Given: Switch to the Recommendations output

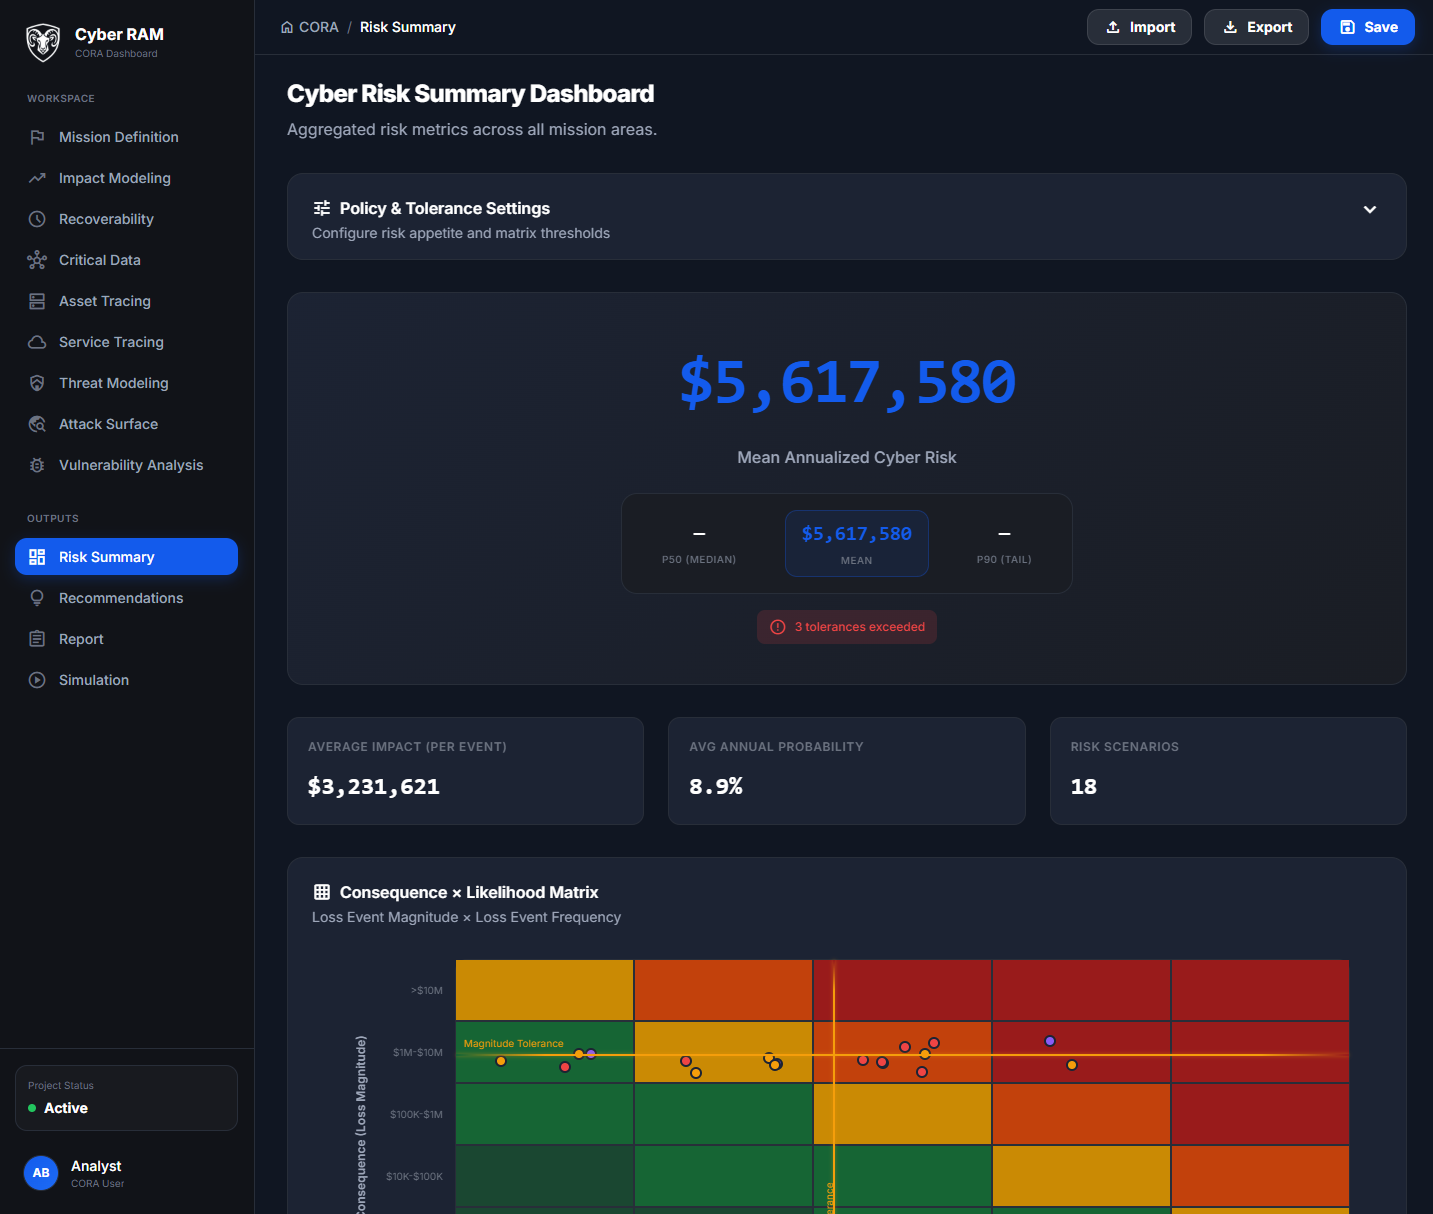Looking at the screenshot, I should 120,598.
